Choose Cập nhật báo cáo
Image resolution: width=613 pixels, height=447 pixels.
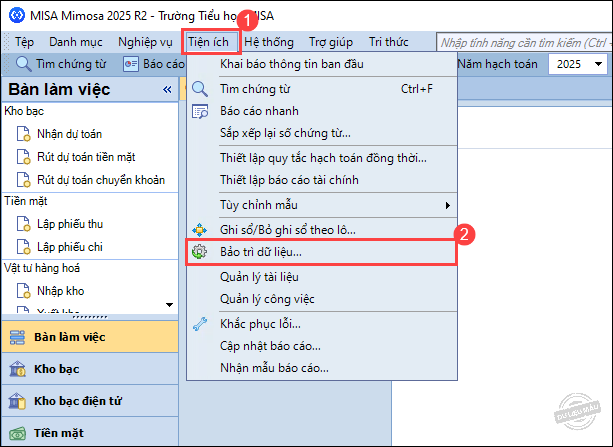pyautogui.click(x=321, y=346)
